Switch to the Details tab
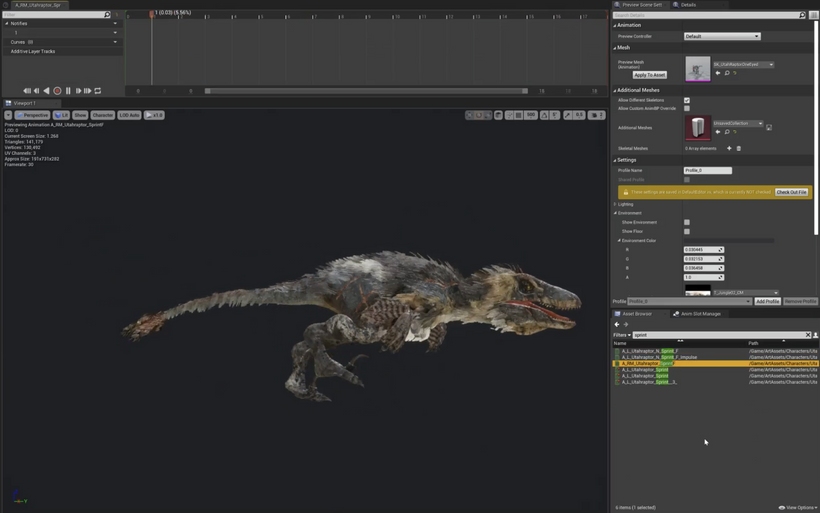 pyautogui.click(x=686, y=5)
